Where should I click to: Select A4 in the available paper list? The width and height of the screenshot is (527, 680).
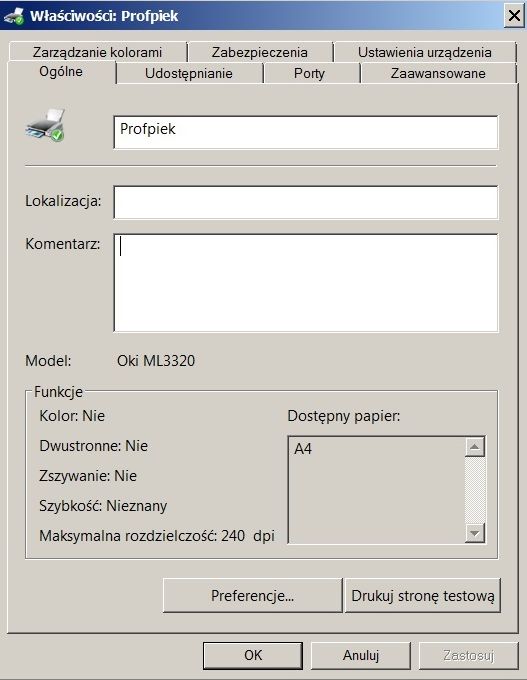tap(303, 449)
